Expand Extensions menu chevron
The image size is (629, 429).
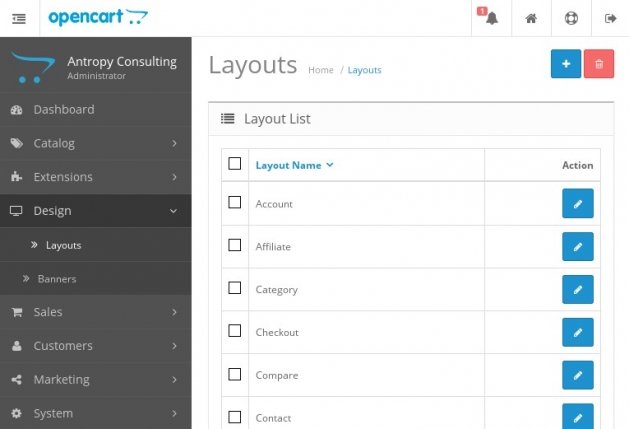pyautogui.click(x=174, y=177)
